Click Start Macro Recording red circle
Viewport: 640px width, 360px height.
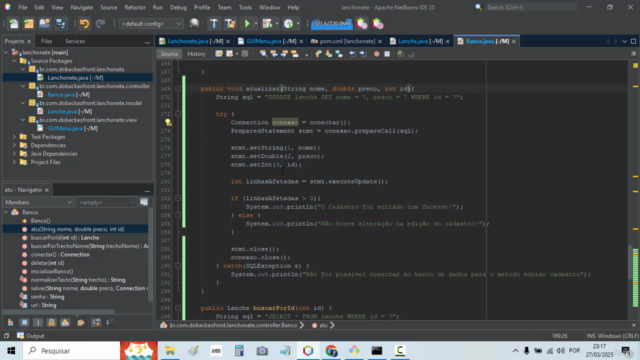click(376, 54)
